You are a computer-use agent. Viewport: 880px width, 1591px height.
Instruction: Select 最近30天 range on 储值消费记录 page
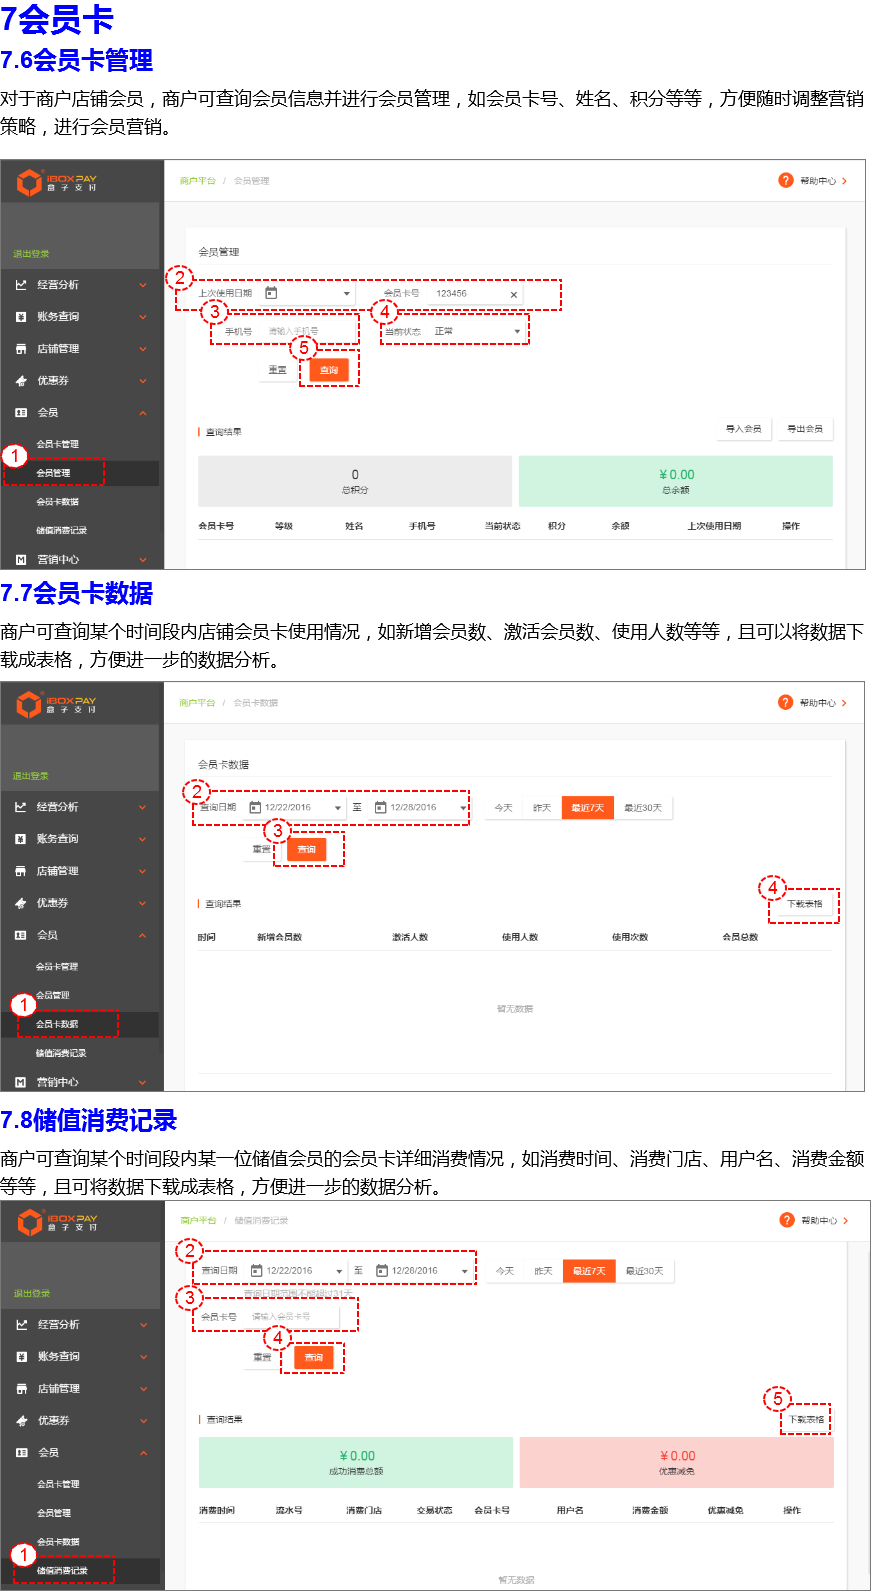click(x=645, y=1271)
